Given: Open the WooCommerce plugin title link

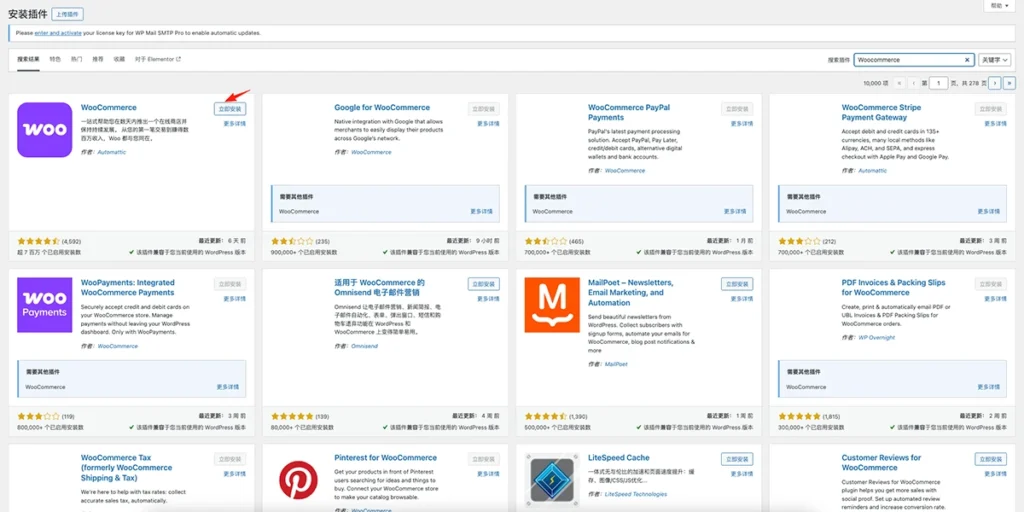Looking at the screenshot, I should [108, 108].
